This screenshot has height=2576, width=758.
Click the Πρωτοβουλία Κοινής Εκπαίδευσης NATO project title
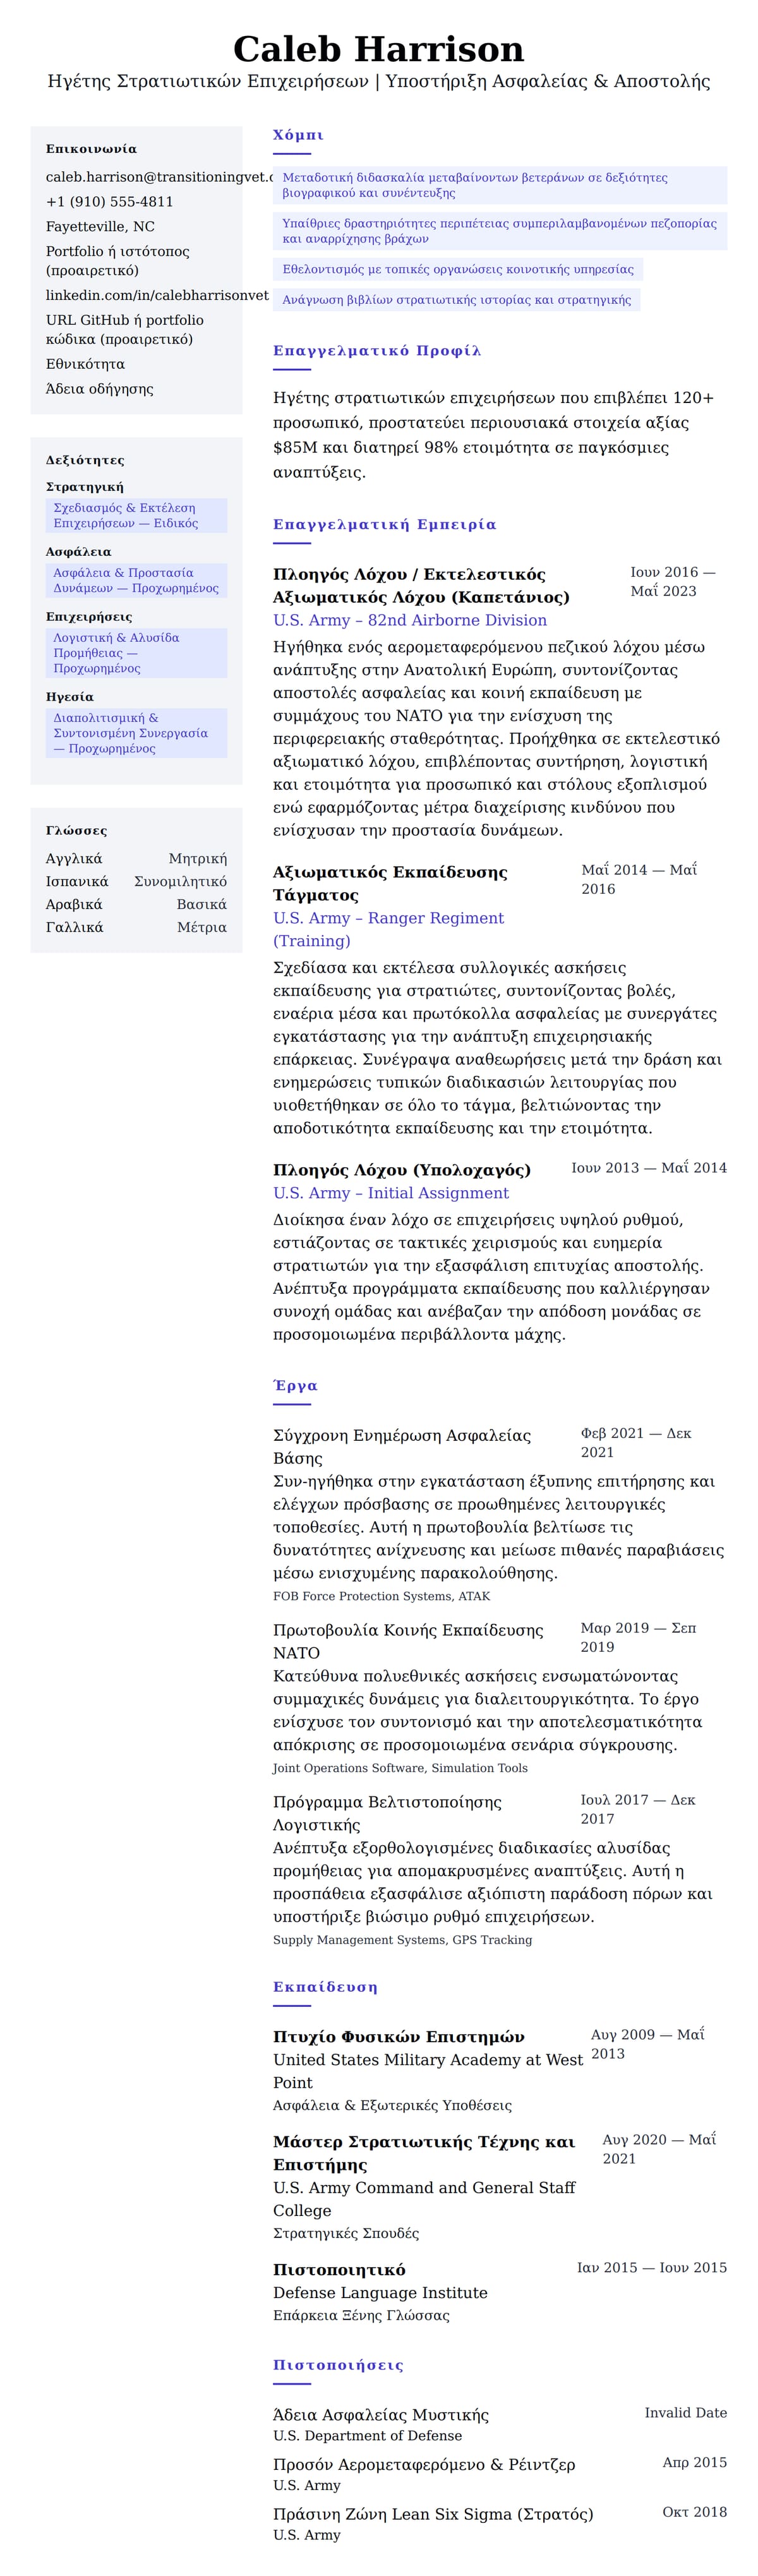tap(408, 1641)
